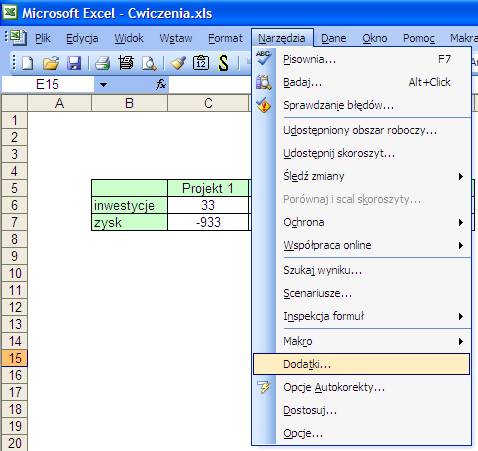Save the workbook with the floppy icon

point(74,63)
